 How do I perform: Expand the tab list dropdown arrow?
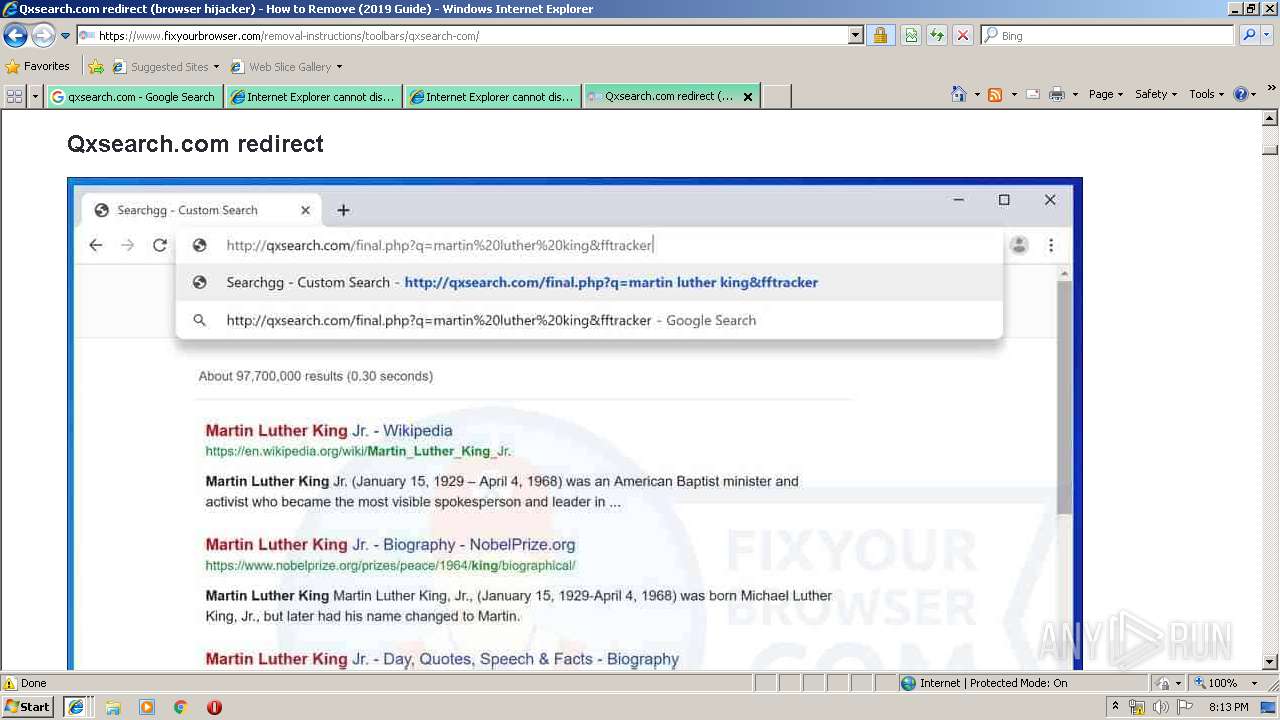tap(36, 96)
